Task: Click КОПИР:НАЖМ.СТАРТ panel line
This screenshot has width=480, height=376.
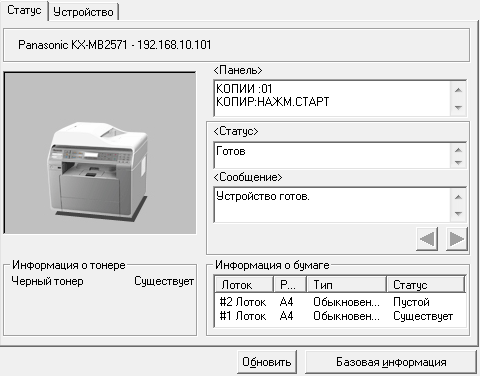Action: [x=273, y=101]
